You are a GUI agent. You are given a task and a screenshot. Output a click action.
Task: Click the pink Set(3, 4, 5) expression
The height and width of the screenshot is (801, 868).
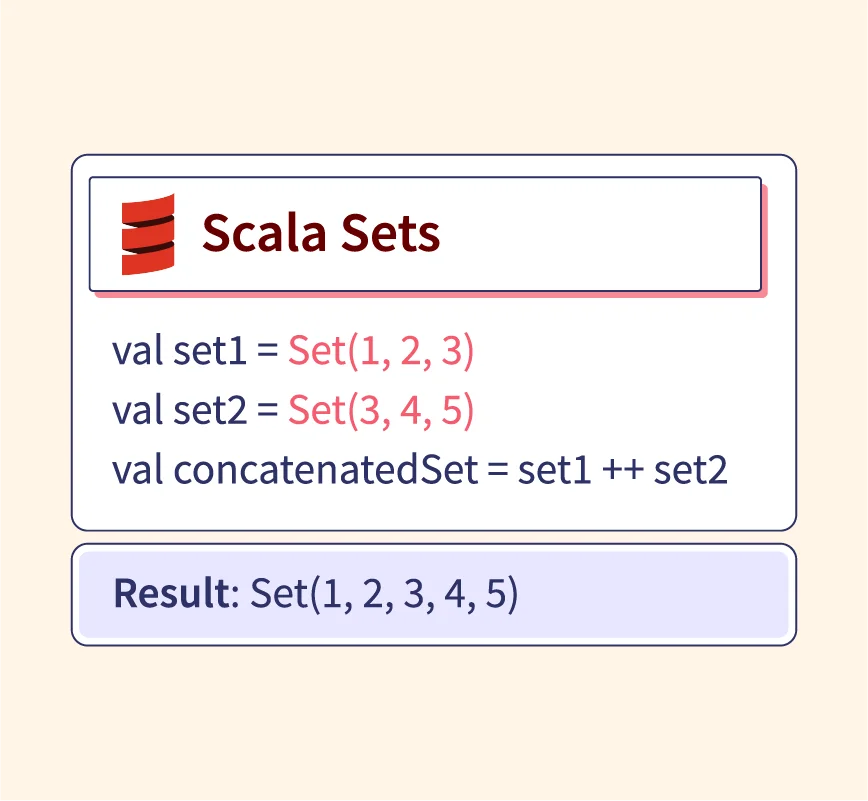(380, 411)
